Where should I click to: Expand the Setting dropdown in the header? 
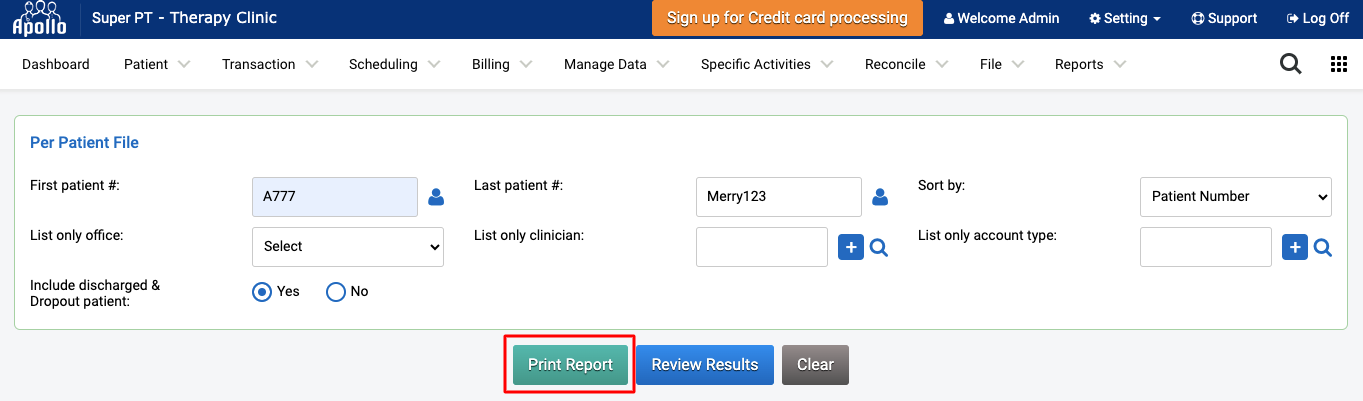point(1125,19)
